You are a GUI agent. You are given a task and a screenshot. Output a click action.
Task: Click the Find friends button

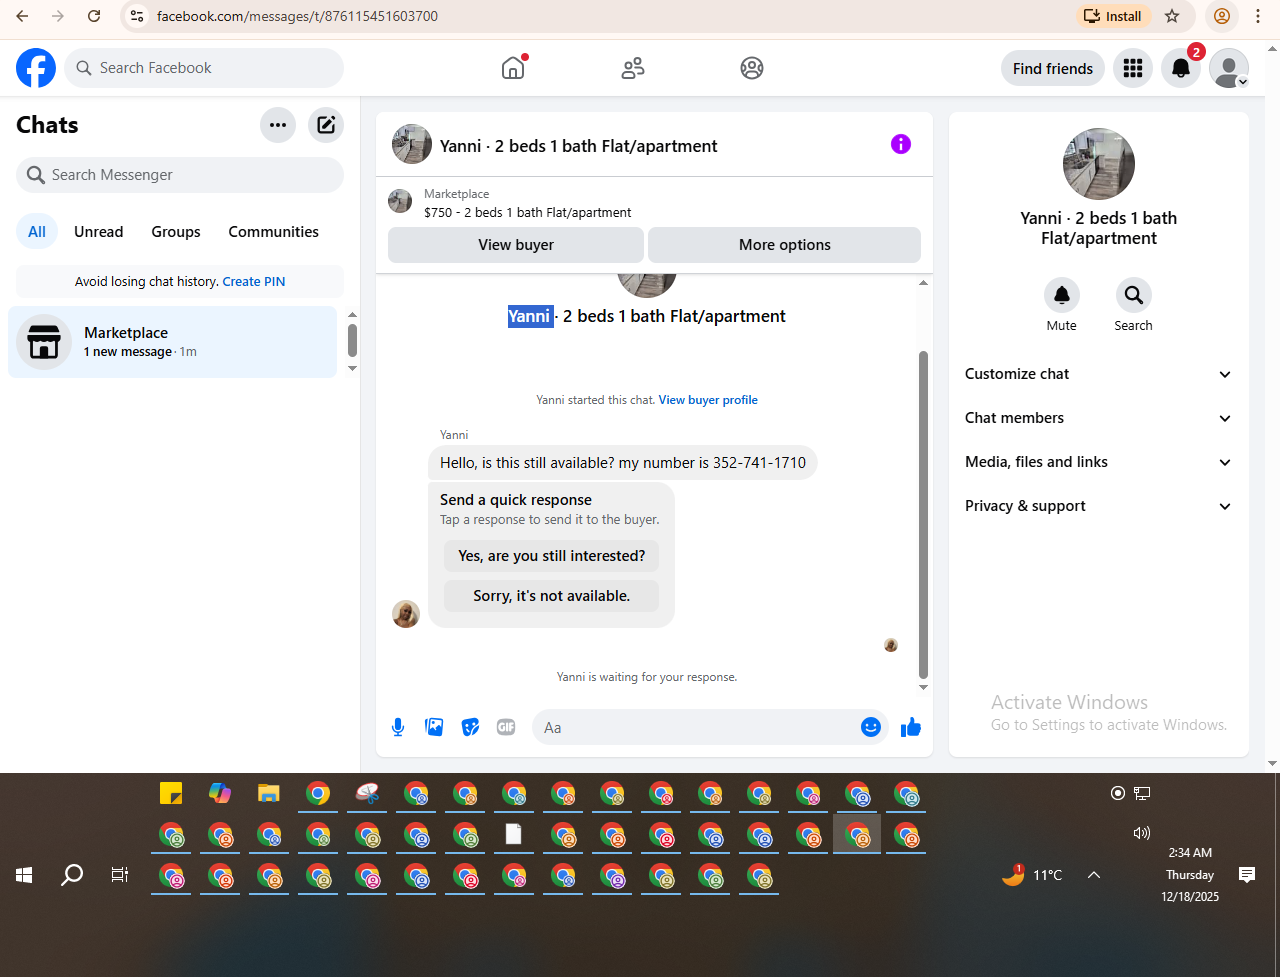click(x=1053, y=68)
